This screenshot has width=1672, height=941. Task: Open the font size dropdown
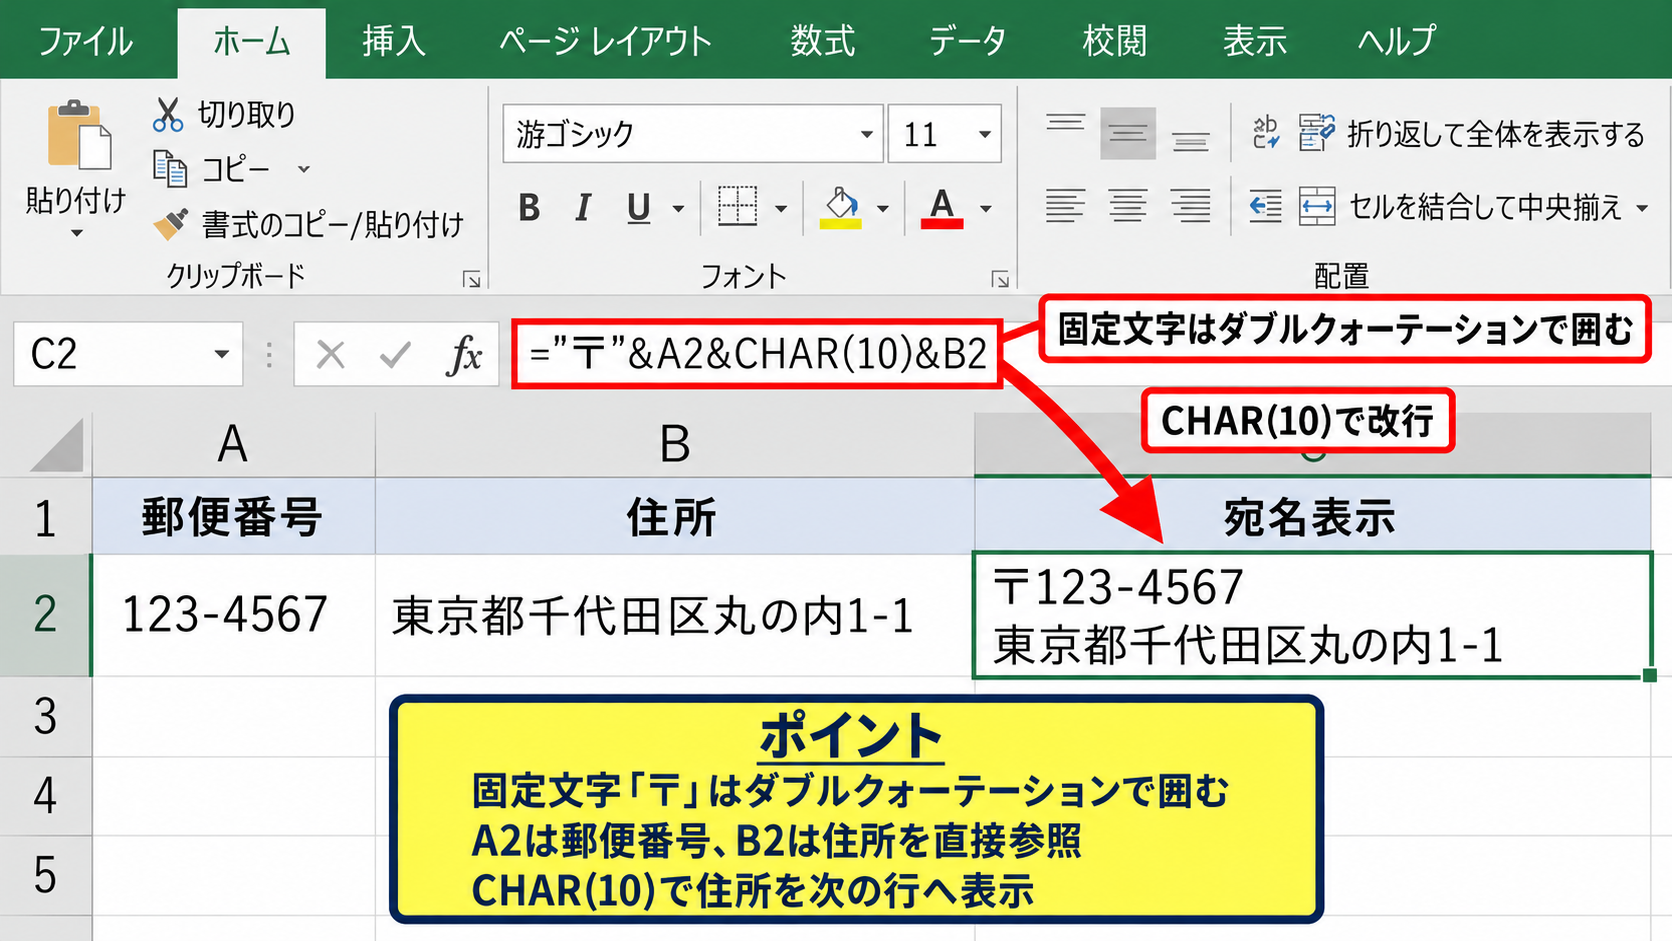(985, 134)
